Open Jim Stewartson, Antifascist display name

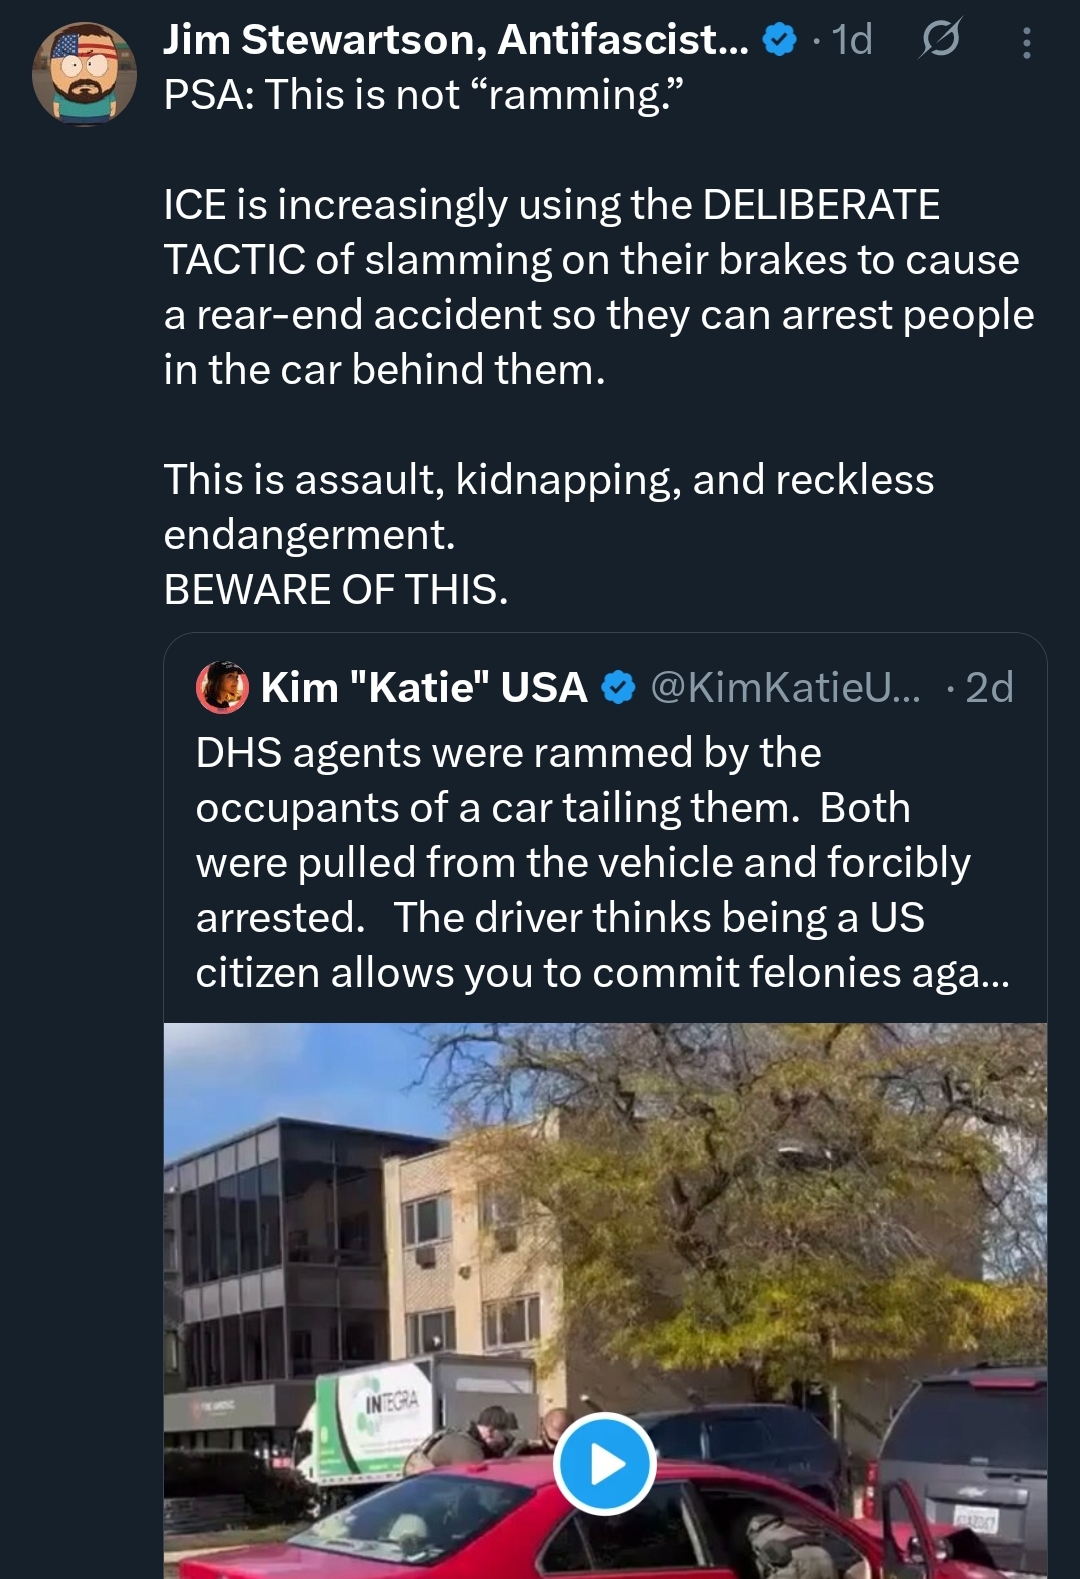[455, 40]
